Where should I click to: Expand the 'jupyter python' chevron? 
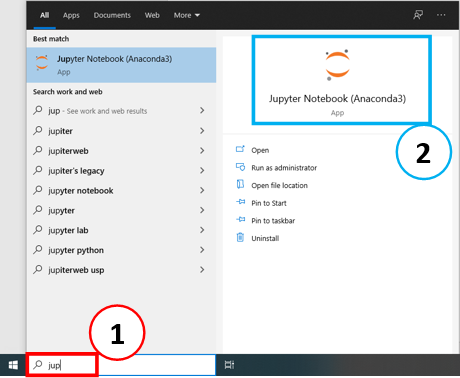pyautogui.click(x=202, y=250)
